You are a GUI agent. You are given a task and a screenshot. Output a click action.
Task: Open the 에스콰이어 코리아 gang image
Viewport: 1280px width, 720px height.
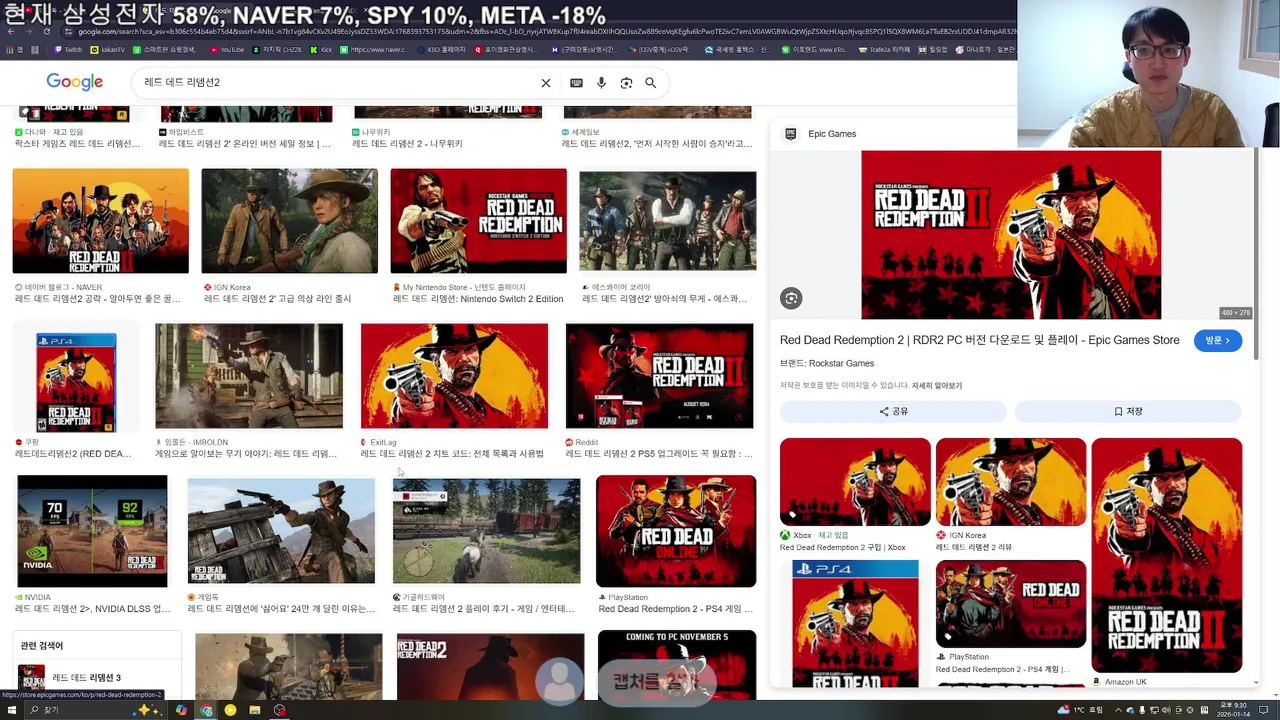668,221
